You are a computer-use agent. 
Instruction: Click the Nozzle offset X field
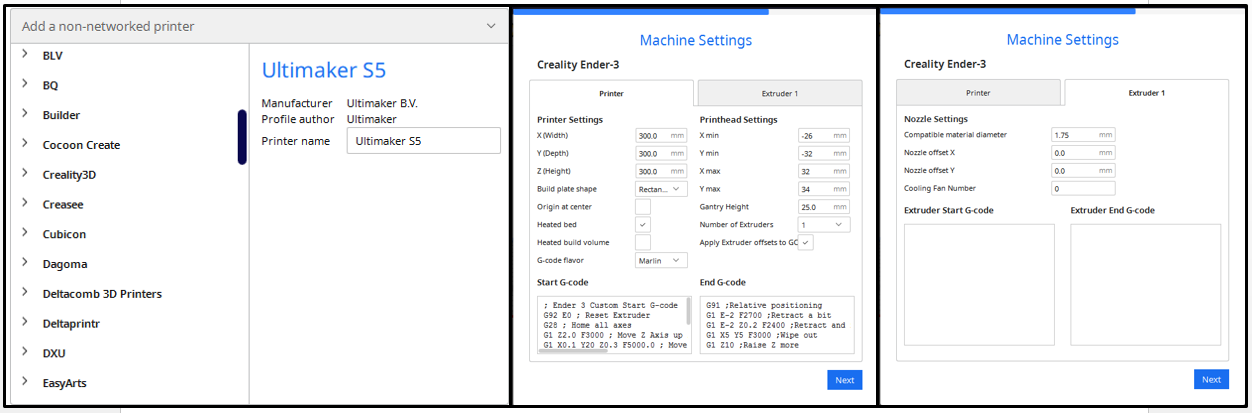(x=1083, y=153)
